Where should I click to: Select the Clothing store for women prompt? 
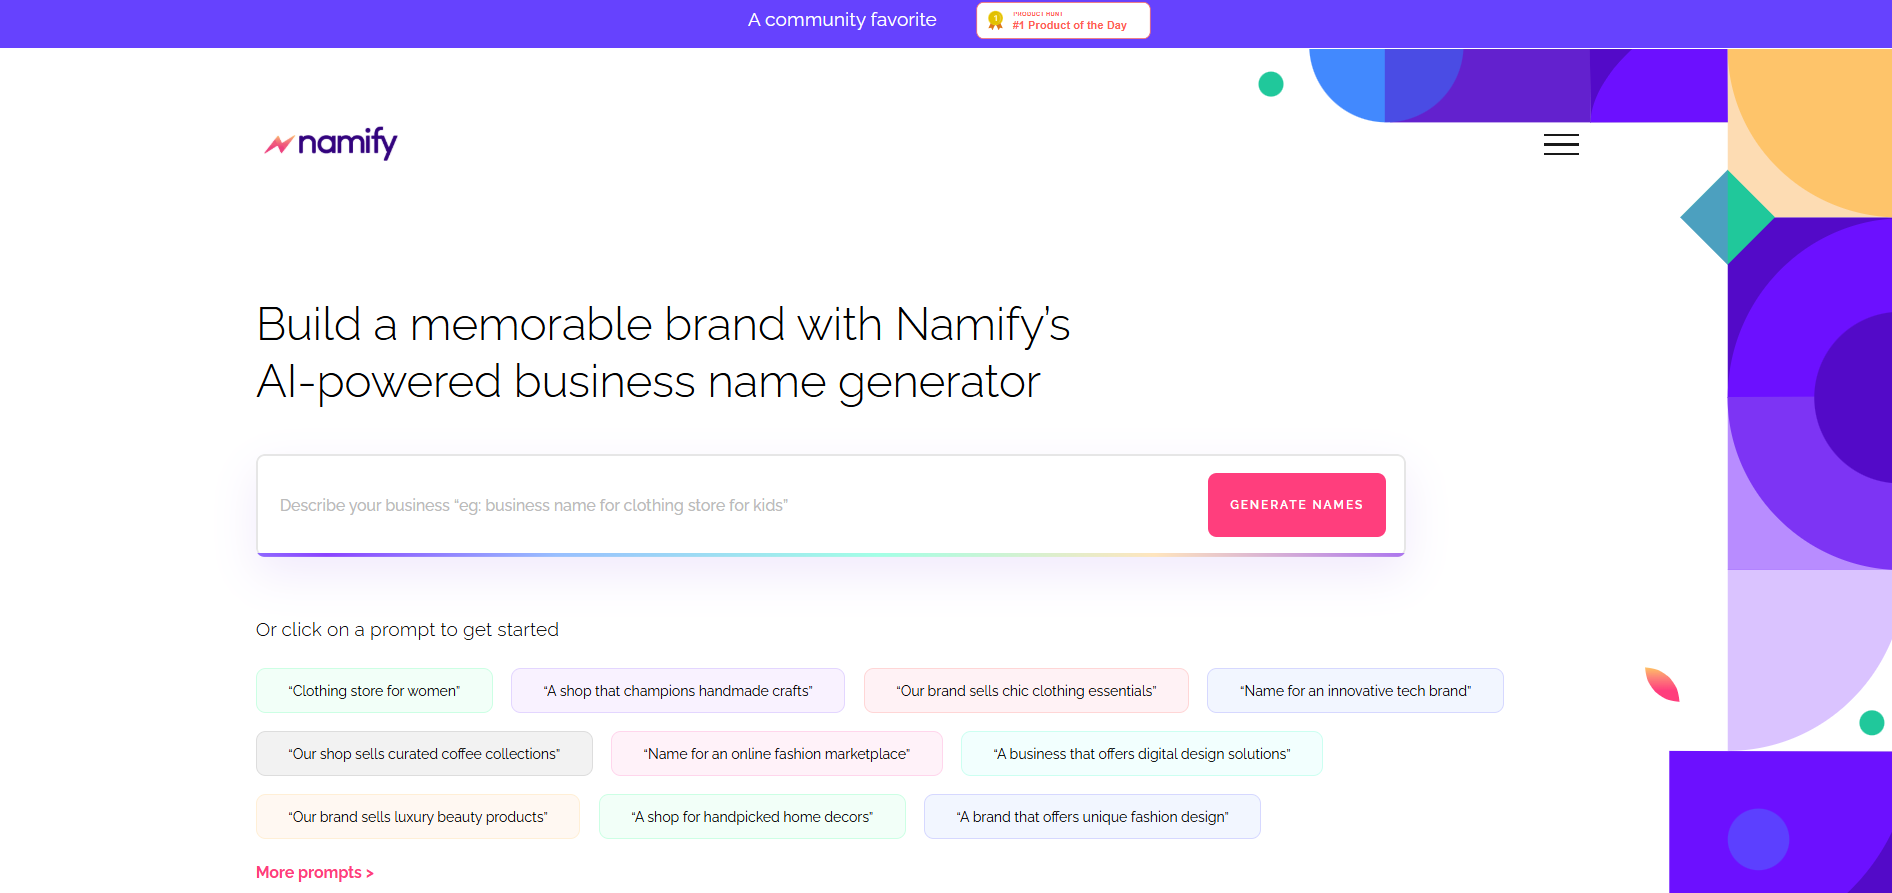click(374, 691)
